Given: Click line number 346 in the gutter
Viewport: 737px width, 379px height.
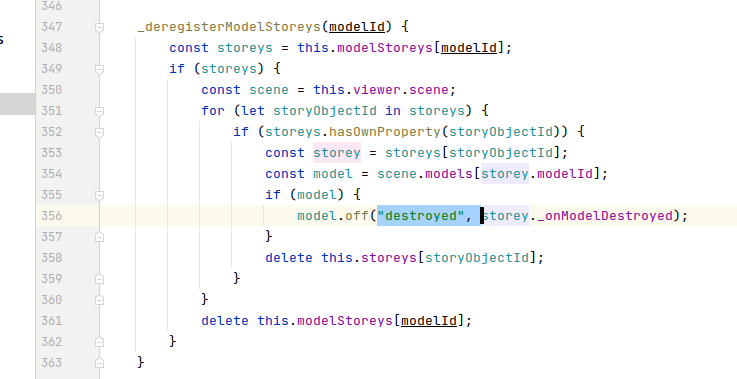Looking at the screenshot, I should pyautogui.click(x=51, y=6).
